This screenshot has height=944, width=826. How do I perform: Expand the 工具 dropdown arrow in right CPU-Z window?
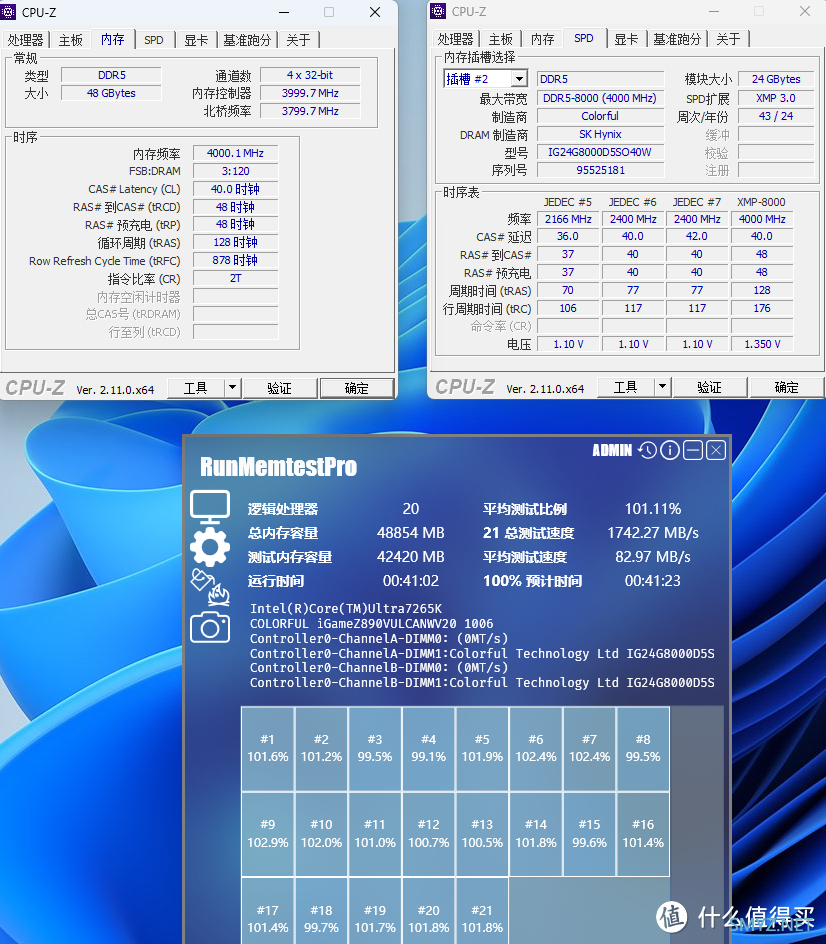pyautogui.click(x=662, y=387)
